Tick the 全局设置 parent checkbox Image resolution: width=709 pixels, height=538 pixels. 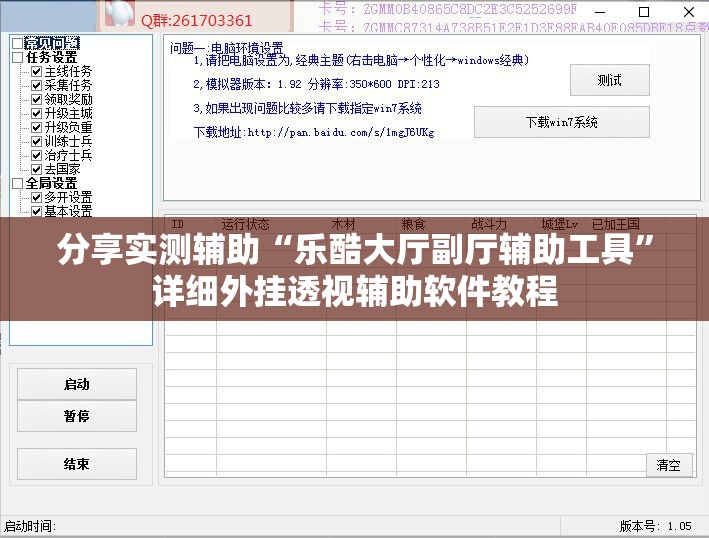click(18, 184)
